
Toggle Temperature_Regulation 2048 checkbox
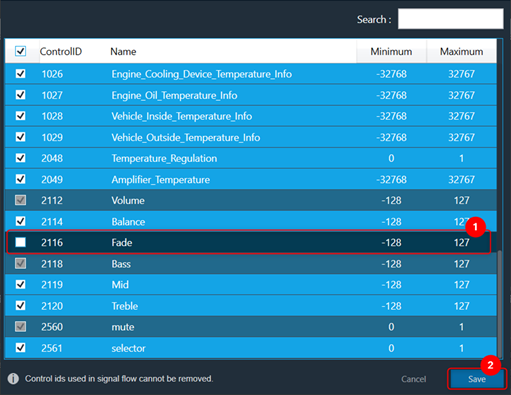pyautogui.click(x=21, y=158)
